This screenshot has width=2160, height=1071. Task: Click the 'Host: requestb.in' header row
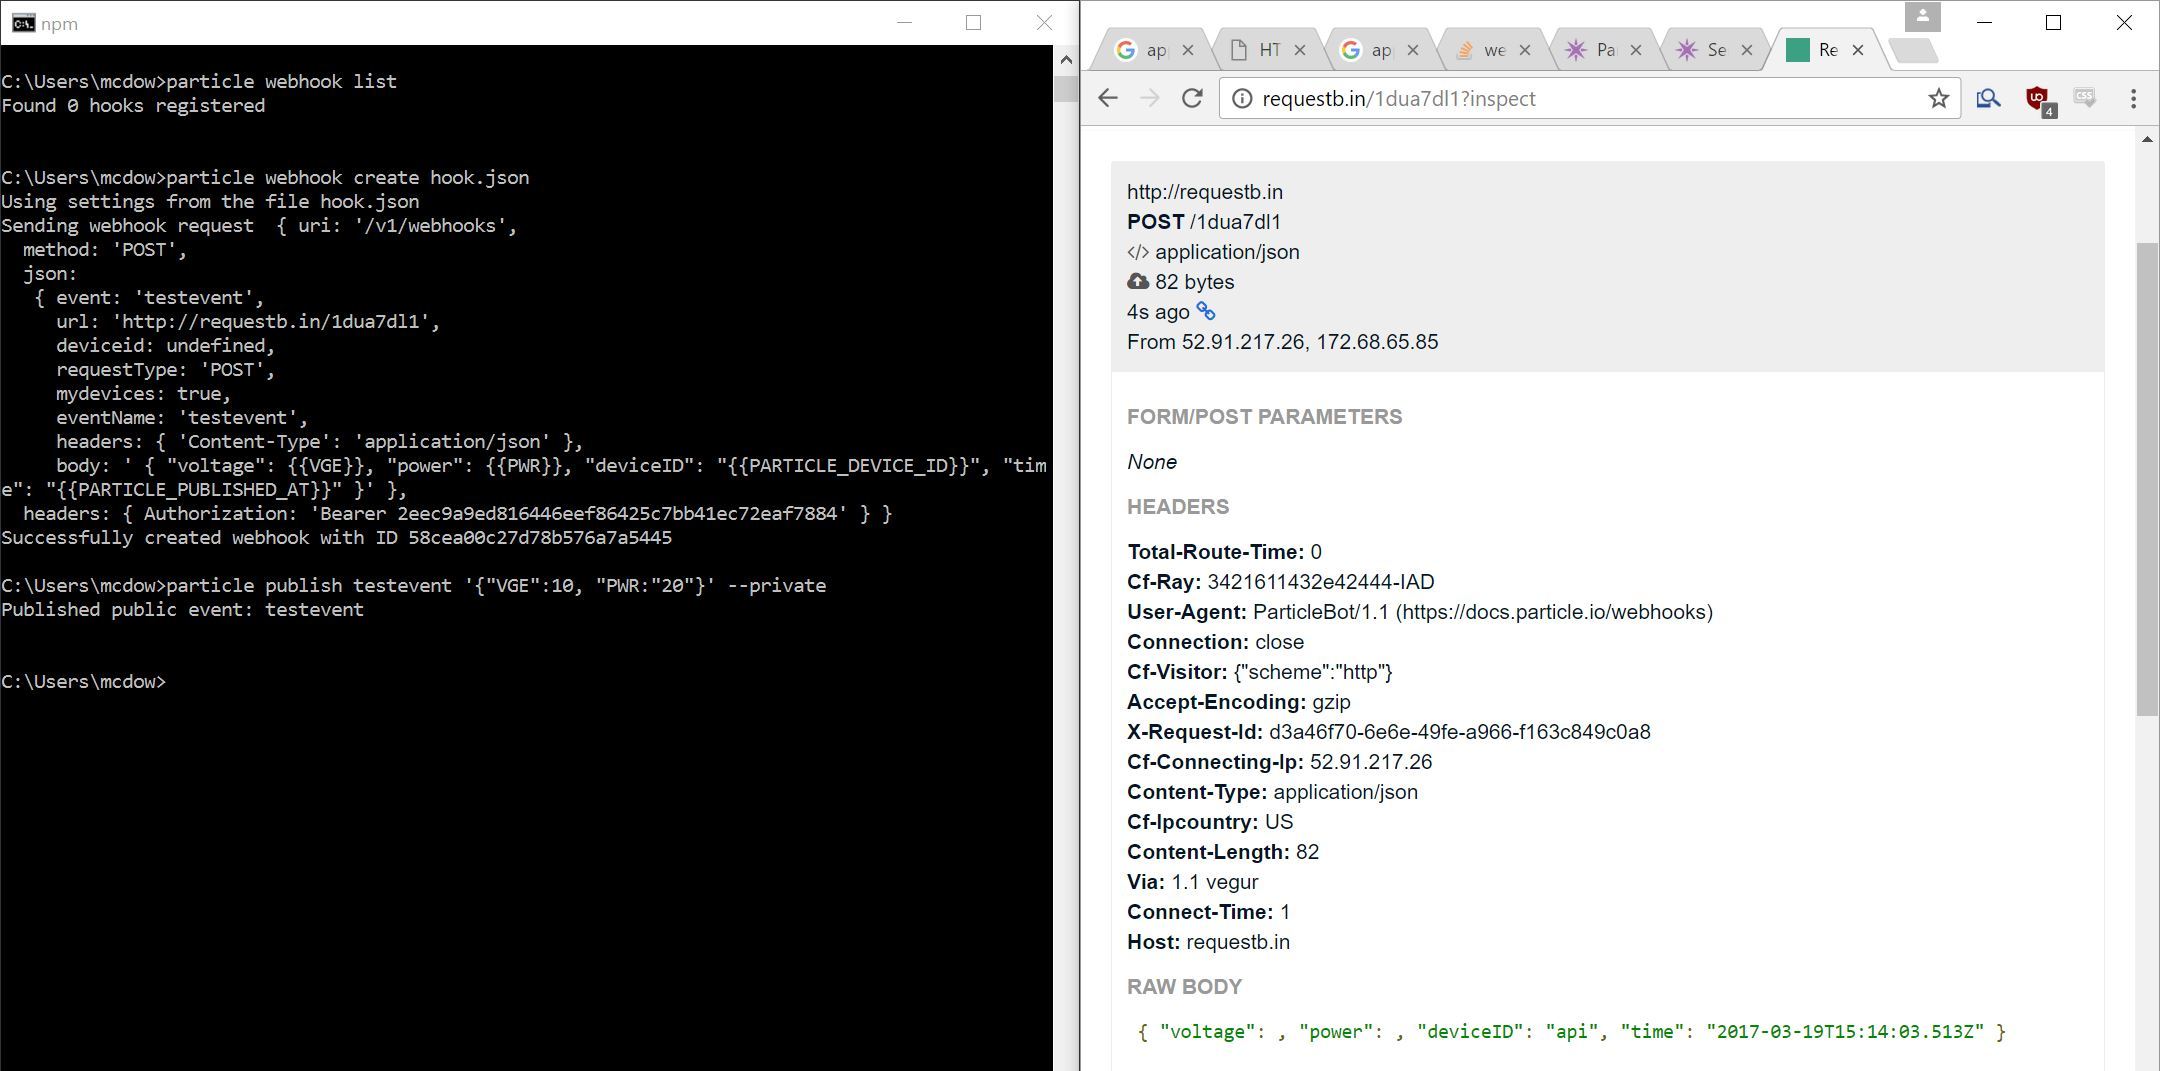click(1208, 942)
